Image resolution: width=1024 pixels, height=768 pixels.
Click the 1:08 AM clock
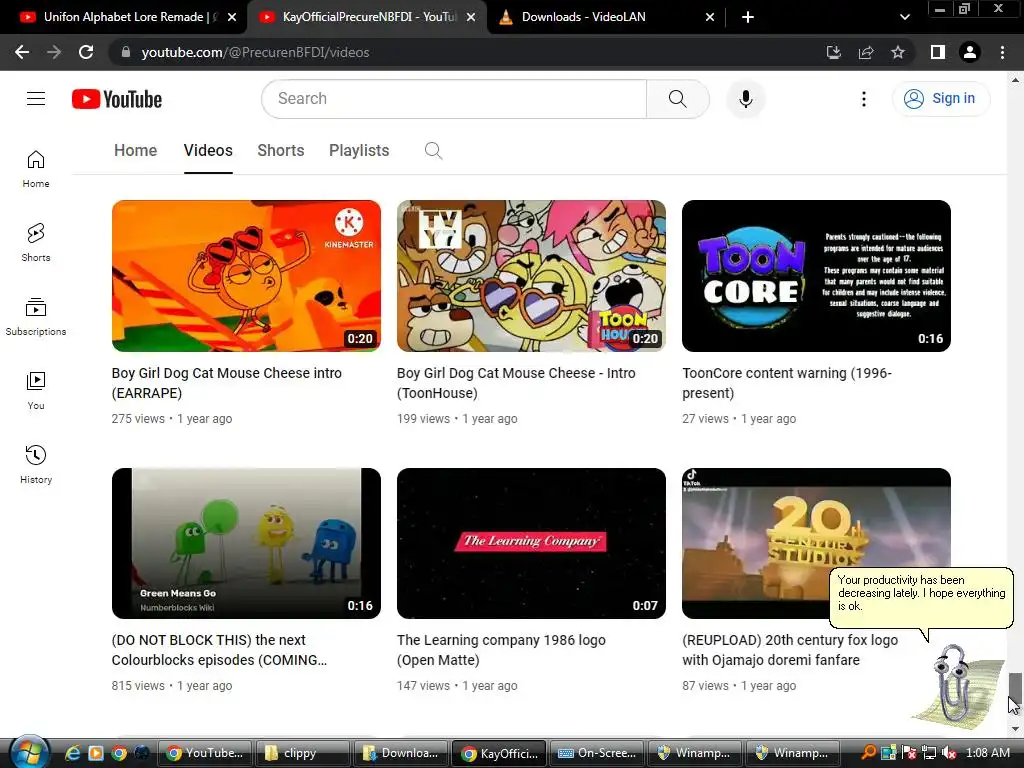tap(988, 753)
